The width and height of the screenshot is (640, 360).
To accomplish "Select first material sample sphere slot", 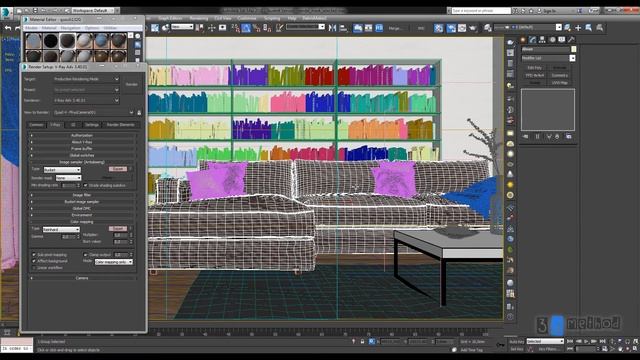I will 33,41.
